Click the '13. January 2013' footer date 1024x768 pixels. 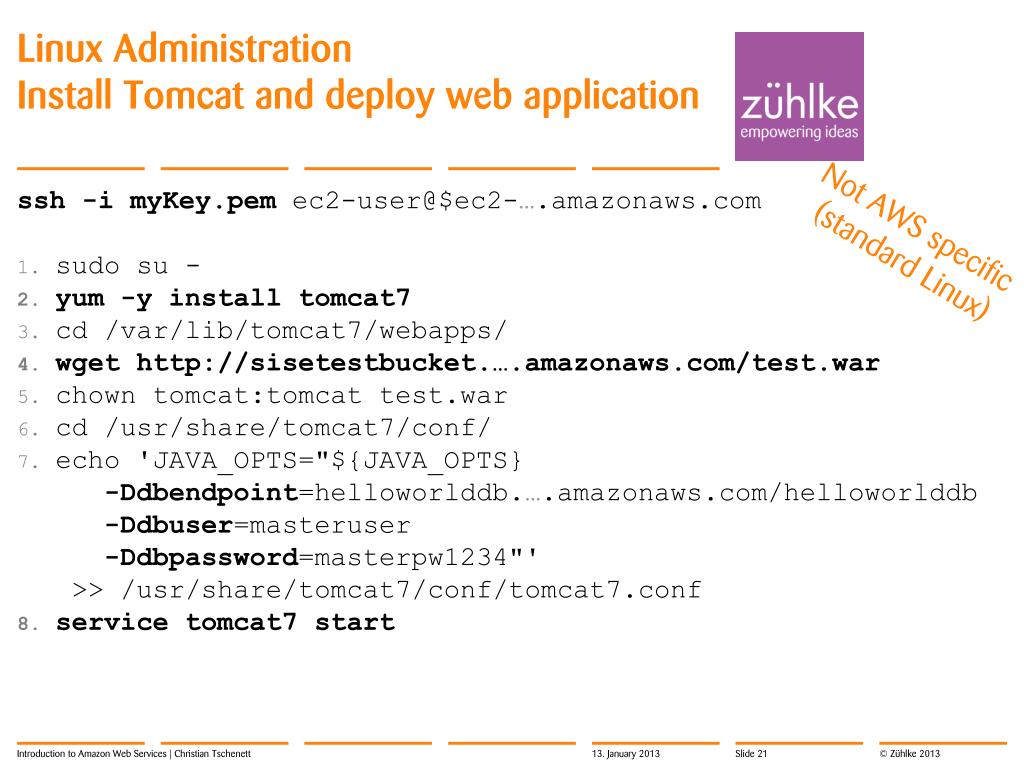626,754
